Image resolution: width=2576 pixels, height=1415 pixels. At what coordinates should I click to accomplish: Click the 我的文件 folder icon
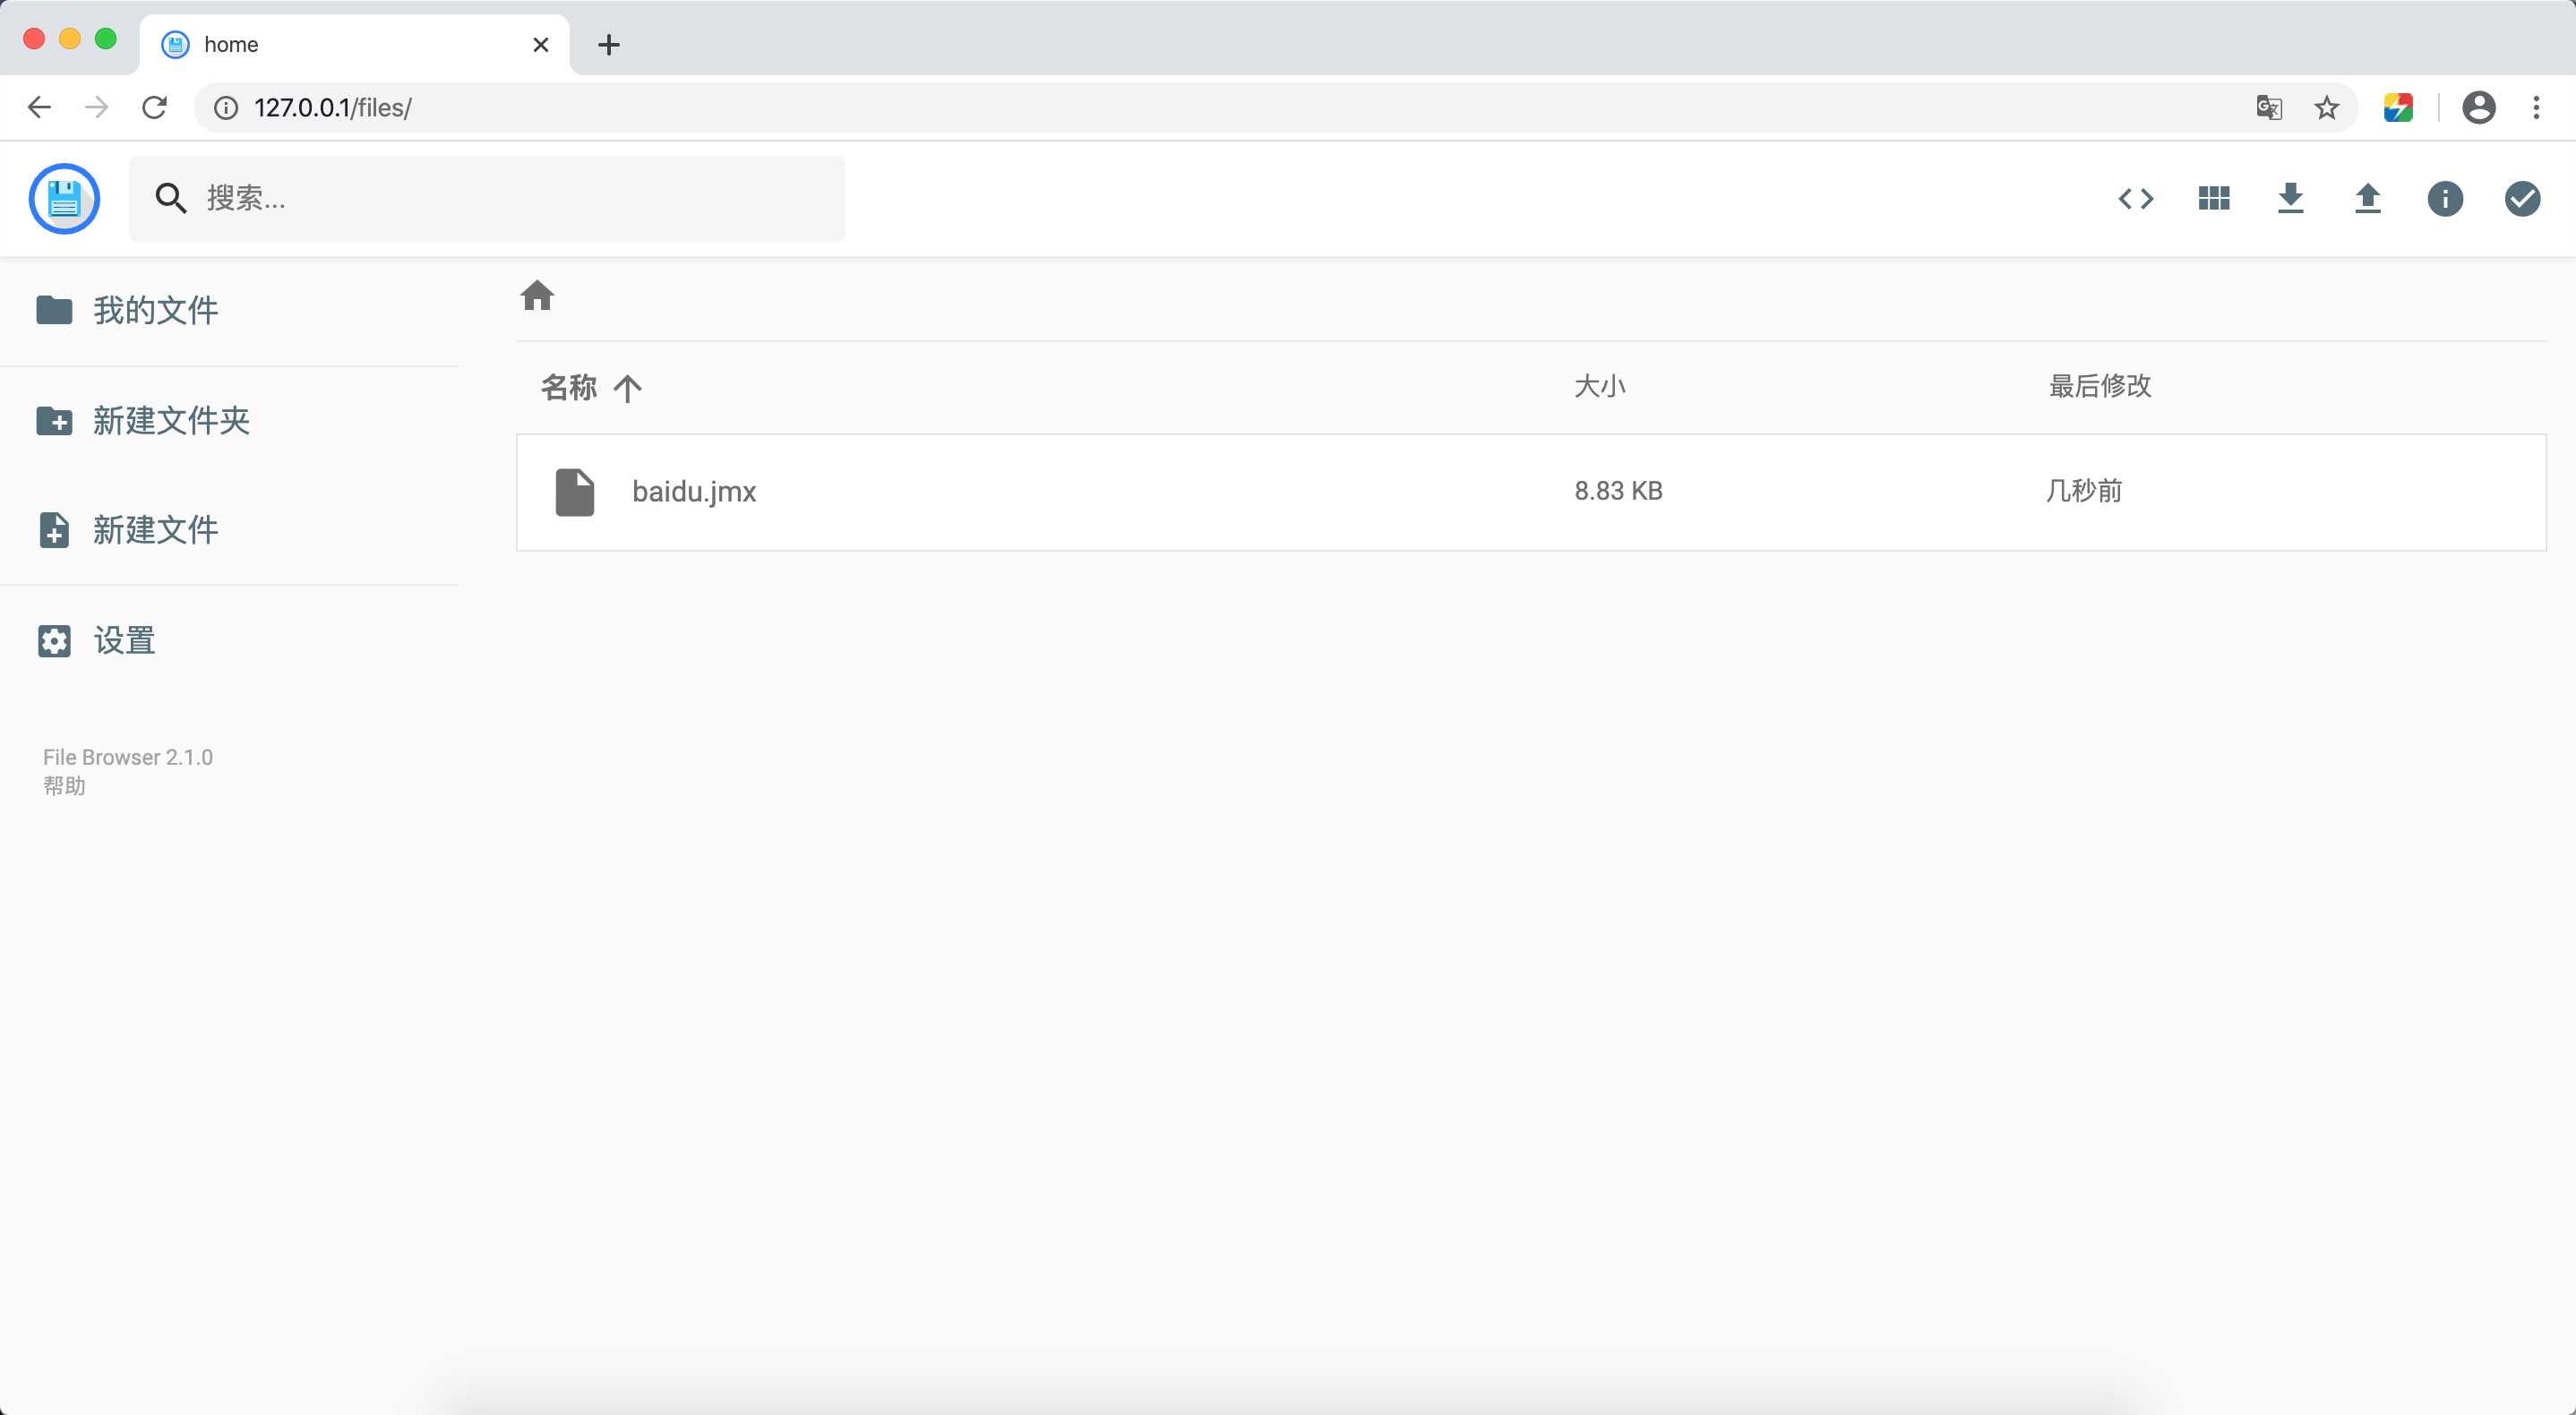(x=54, y=310)
